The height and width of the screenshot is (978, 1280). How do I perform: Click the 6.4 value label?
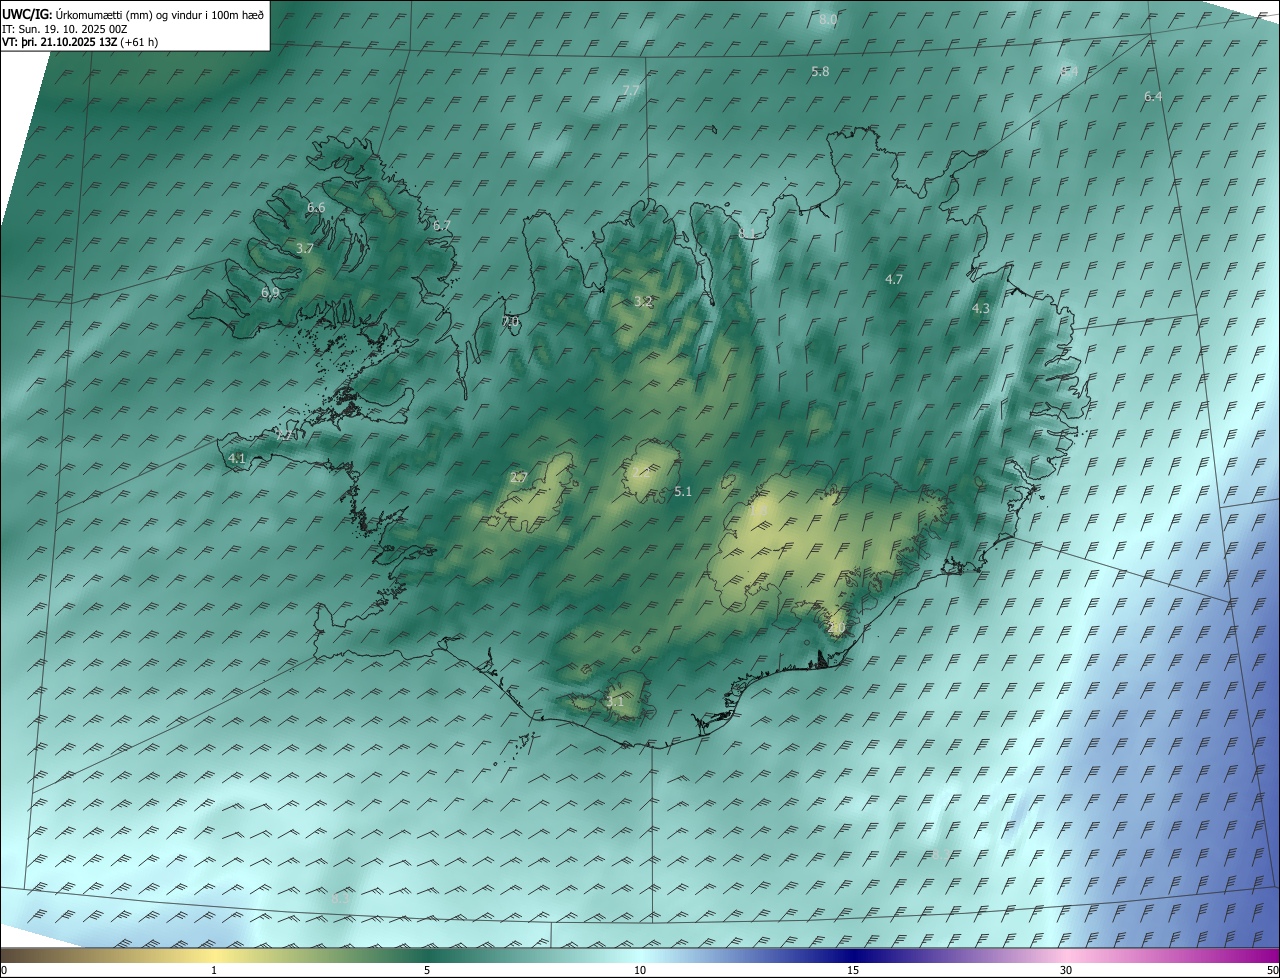tap(1153, 96)
